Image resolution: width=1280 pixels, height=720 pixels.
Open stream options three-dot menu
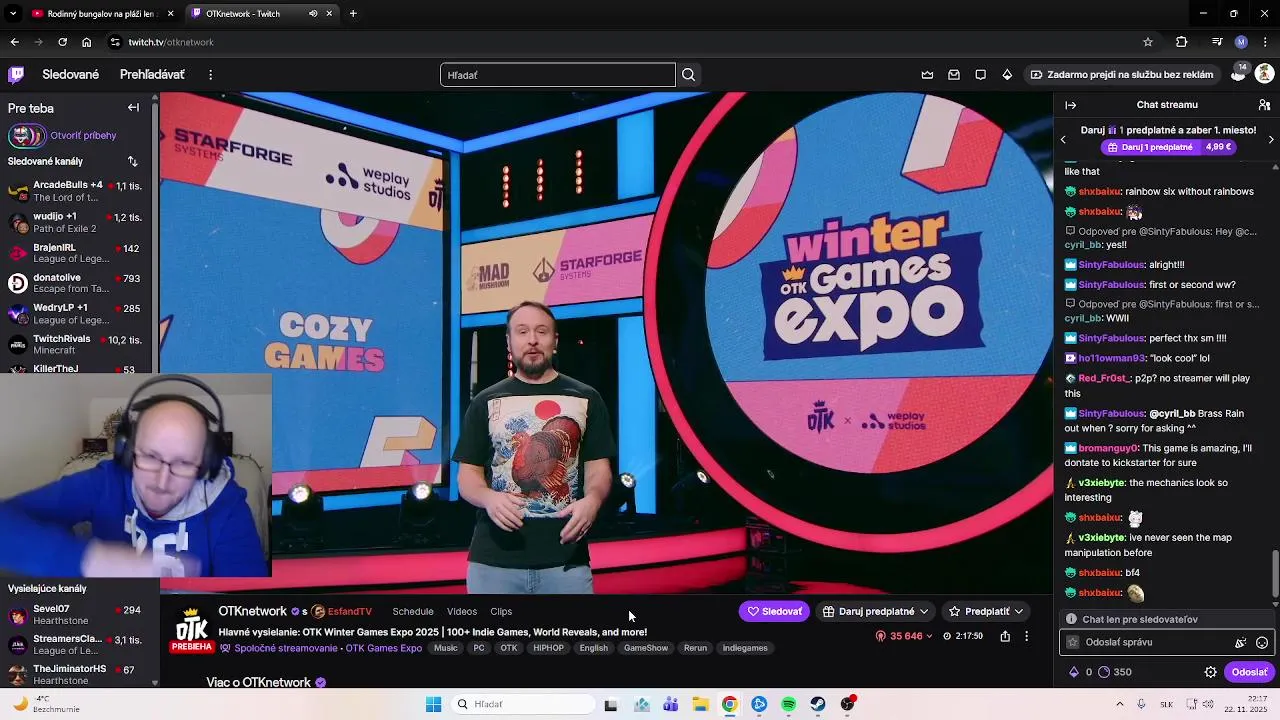tap(1026, 636)
